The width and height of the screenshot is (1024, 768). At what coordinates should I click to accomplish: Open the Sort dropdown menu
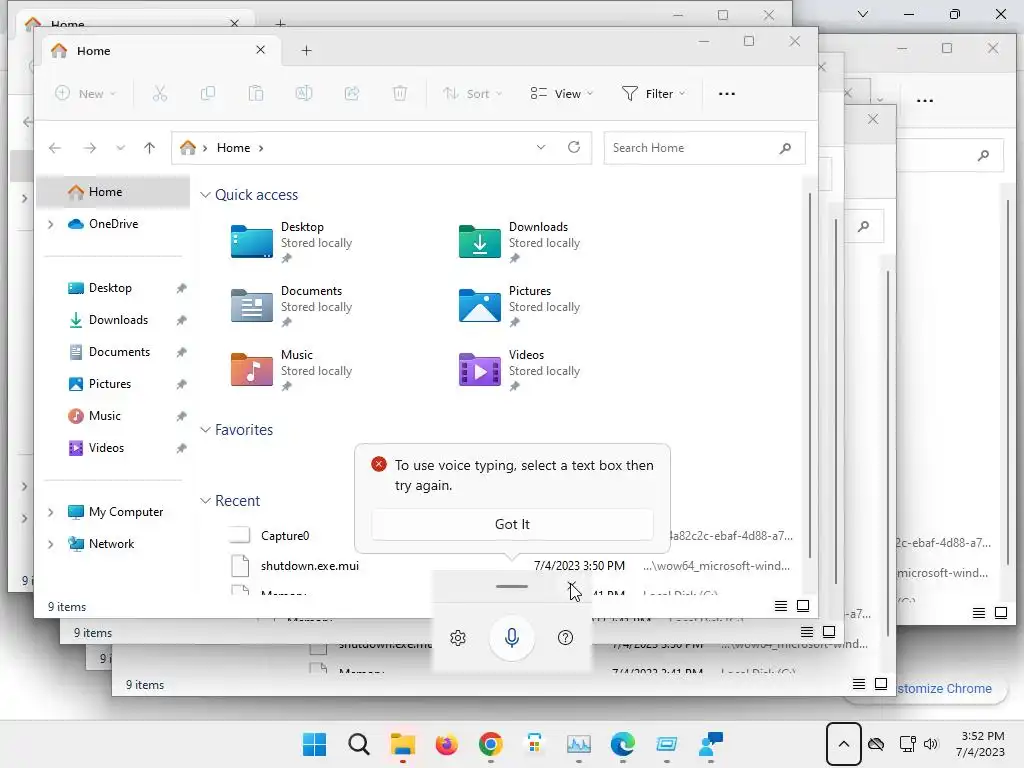point(473,93)
